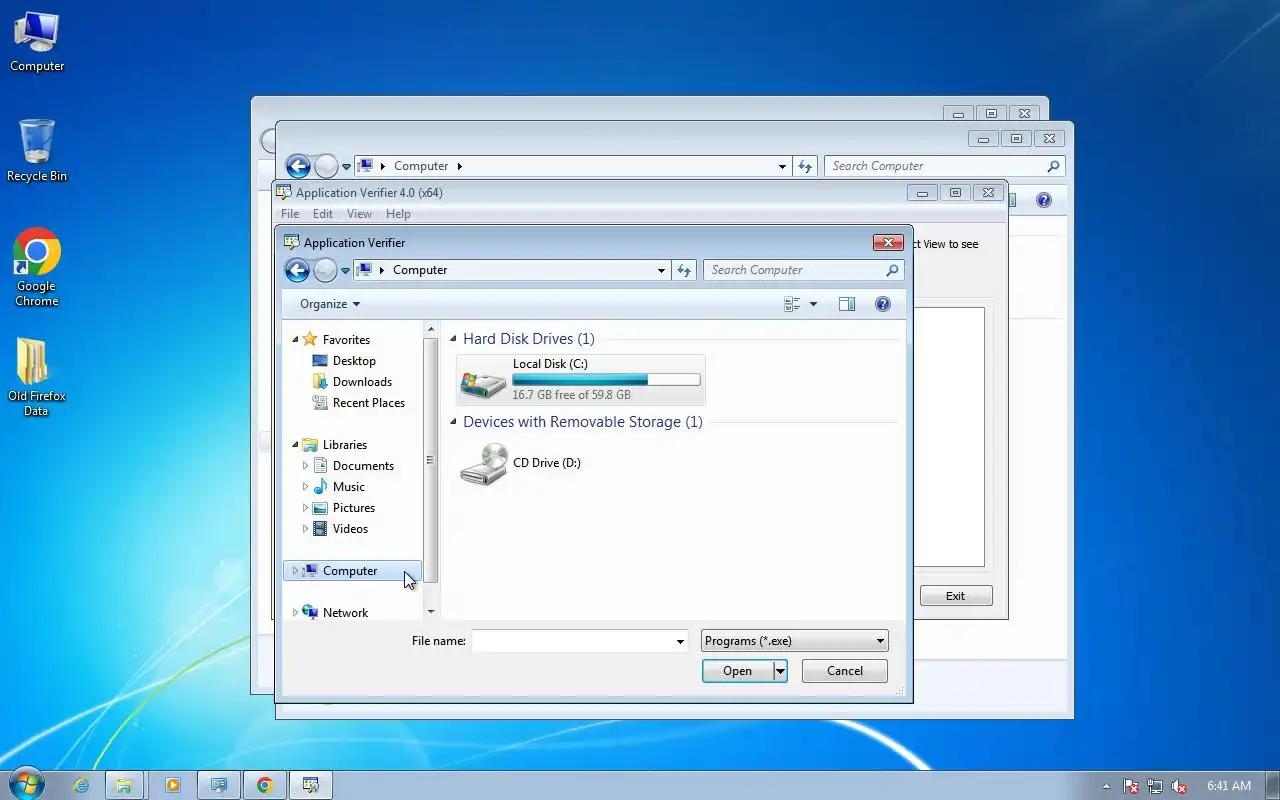Collapse the Hard Disk Drives group

tap(454, 339)
